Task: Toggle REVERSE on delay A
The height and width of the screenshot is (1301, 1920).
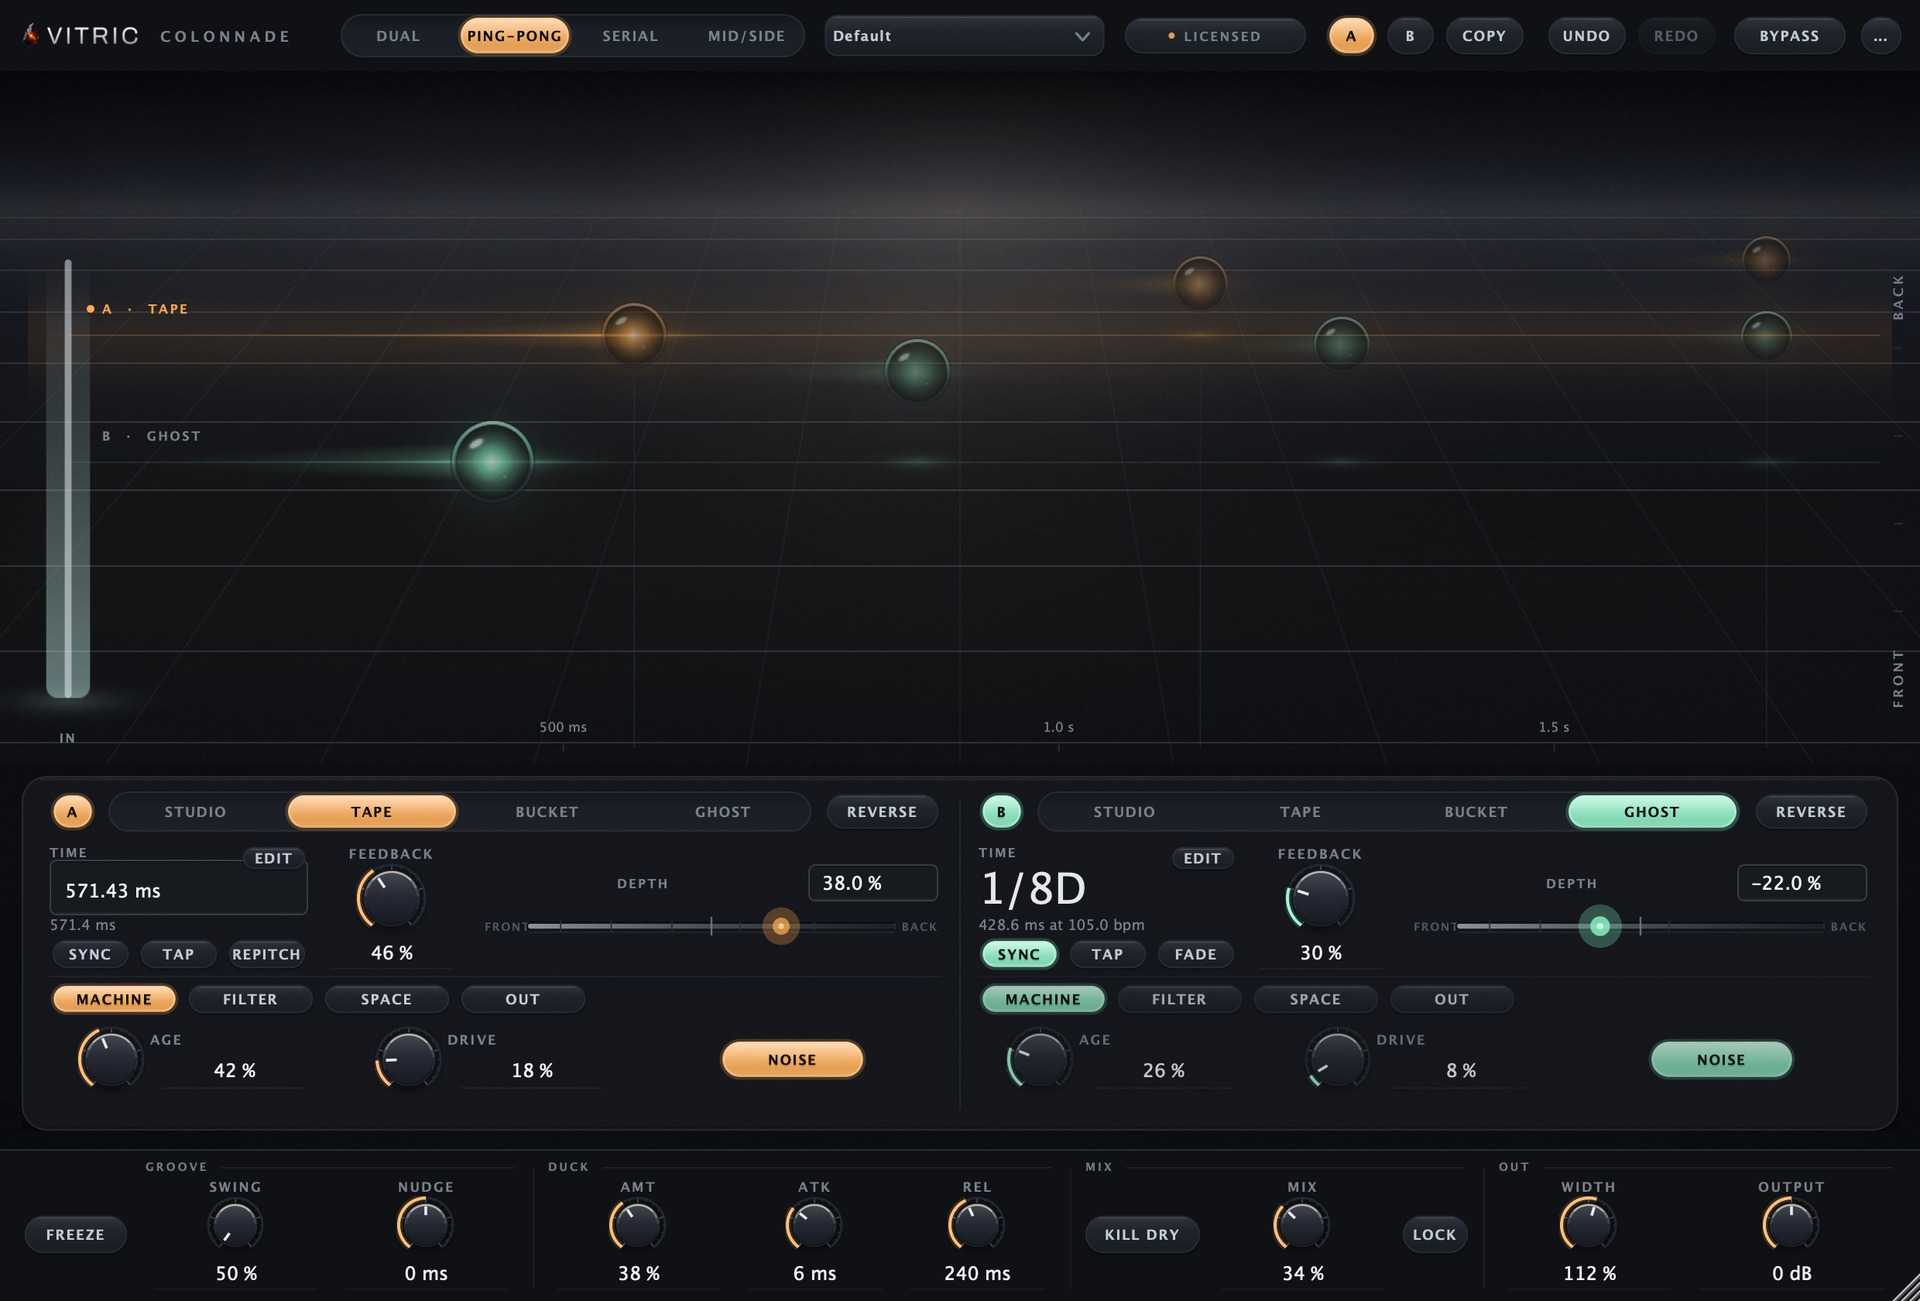Action: (x=882, y=812)
